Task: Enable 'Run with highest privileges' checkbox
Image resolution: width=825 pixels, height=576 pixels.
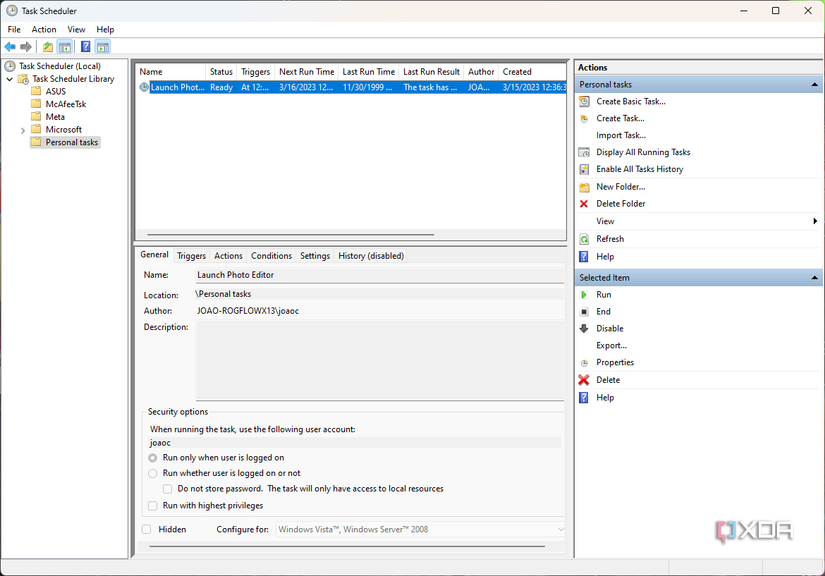Action: coord(153,506)
